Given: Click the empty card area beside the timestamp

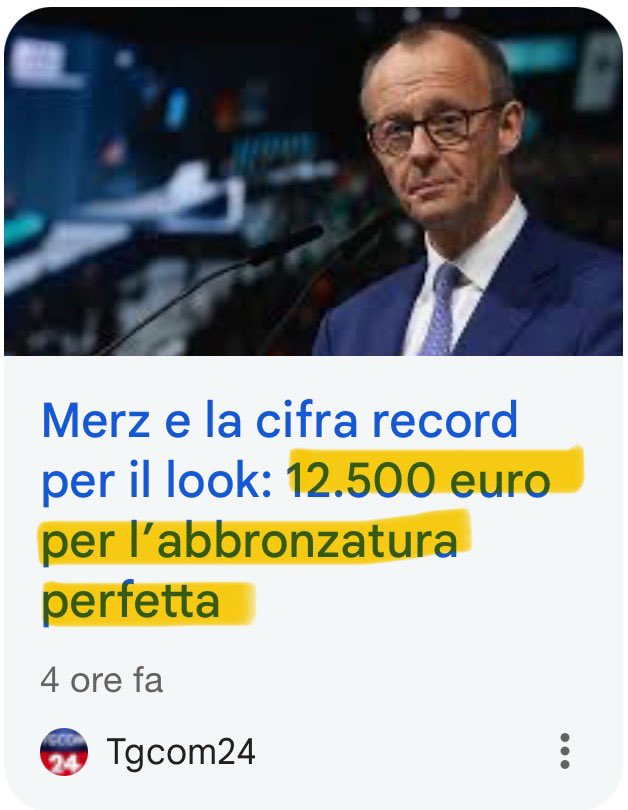Looking at the screenshot, I should coord(392,680).
